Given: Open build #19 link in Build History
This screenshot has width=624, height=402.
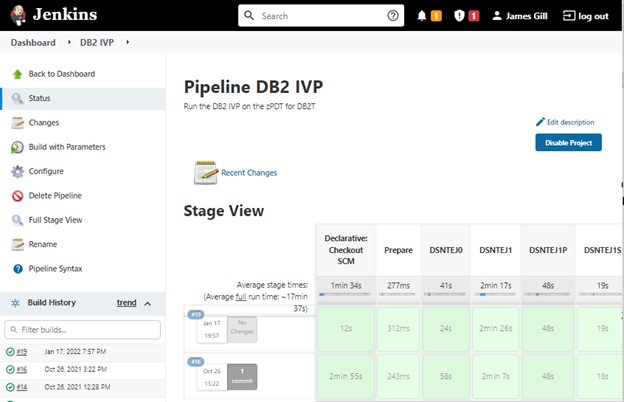Looking at the screenshot, I should (x=22, y=352).
